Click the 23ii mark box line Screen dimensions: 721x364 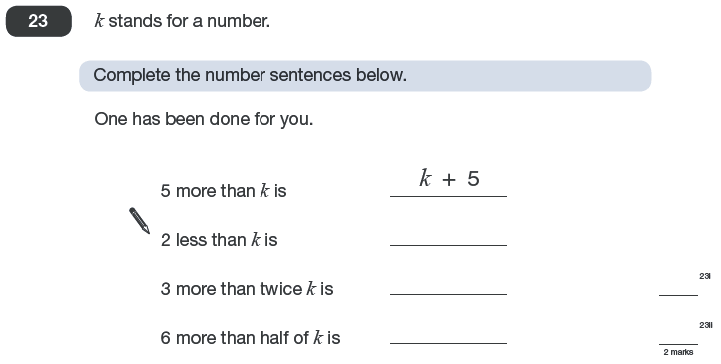pyautogui.click(x=678, y=344)
